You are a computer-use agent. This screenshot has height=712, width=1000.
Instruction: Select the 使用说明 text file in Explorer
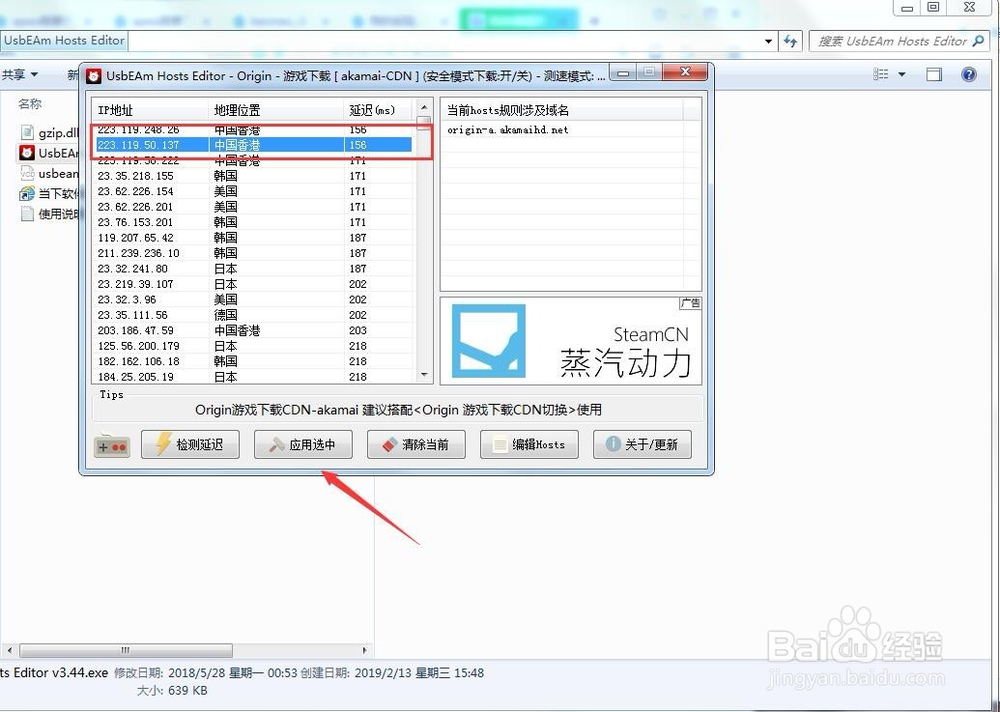point(50,214)
